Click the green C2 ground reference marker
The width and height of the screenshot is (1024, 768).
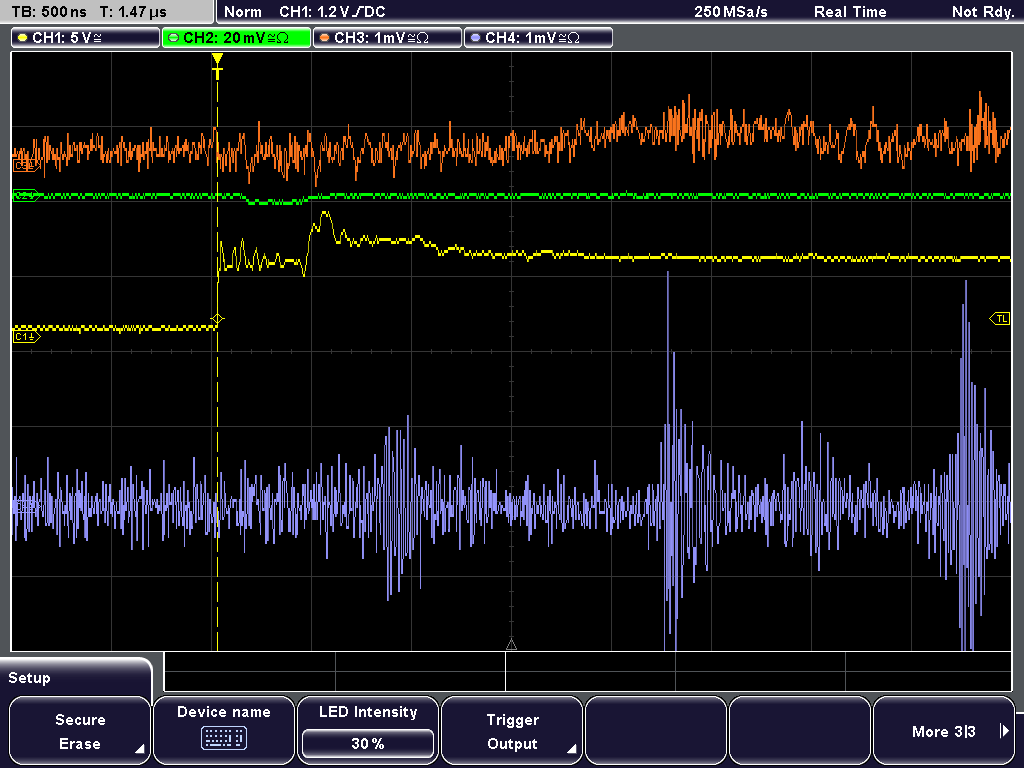coord(26,195)
